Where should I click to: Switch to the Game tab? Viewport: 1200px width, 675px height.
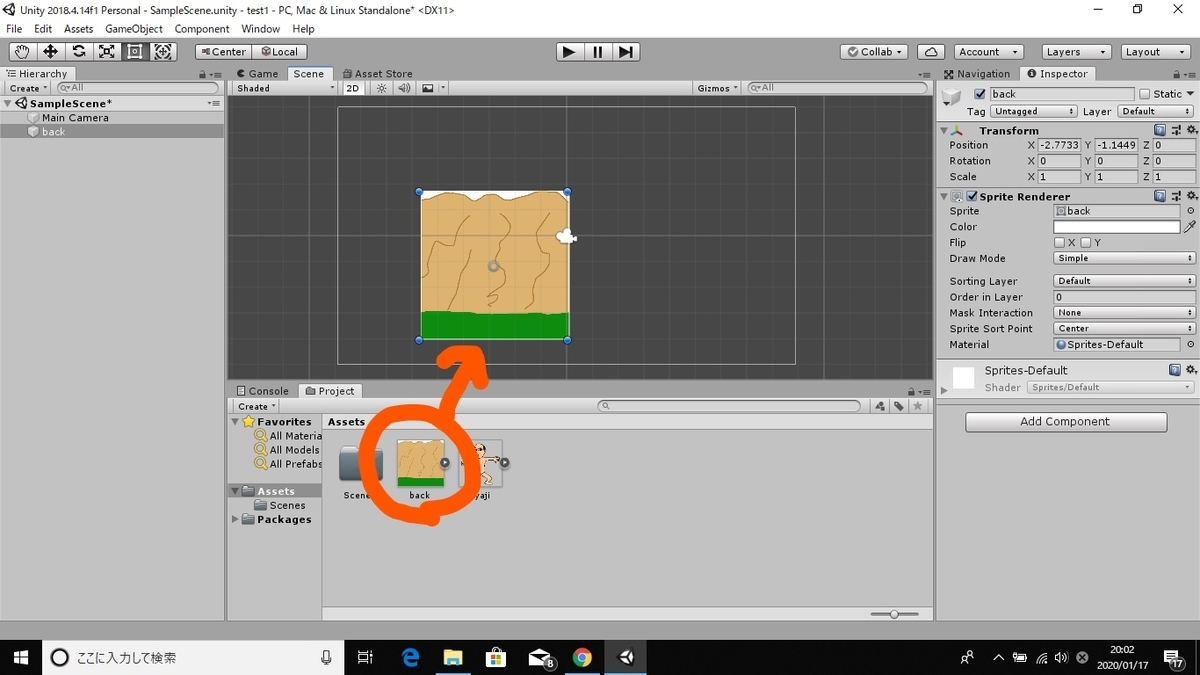[x=258, y=73]
